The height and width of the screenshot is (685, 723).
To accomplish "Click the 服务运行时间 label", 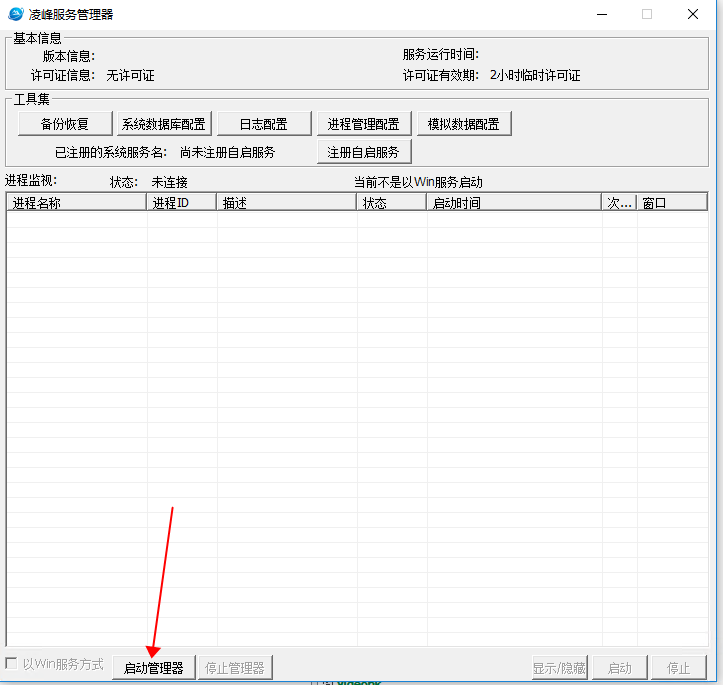I will (x=441, y=54).
